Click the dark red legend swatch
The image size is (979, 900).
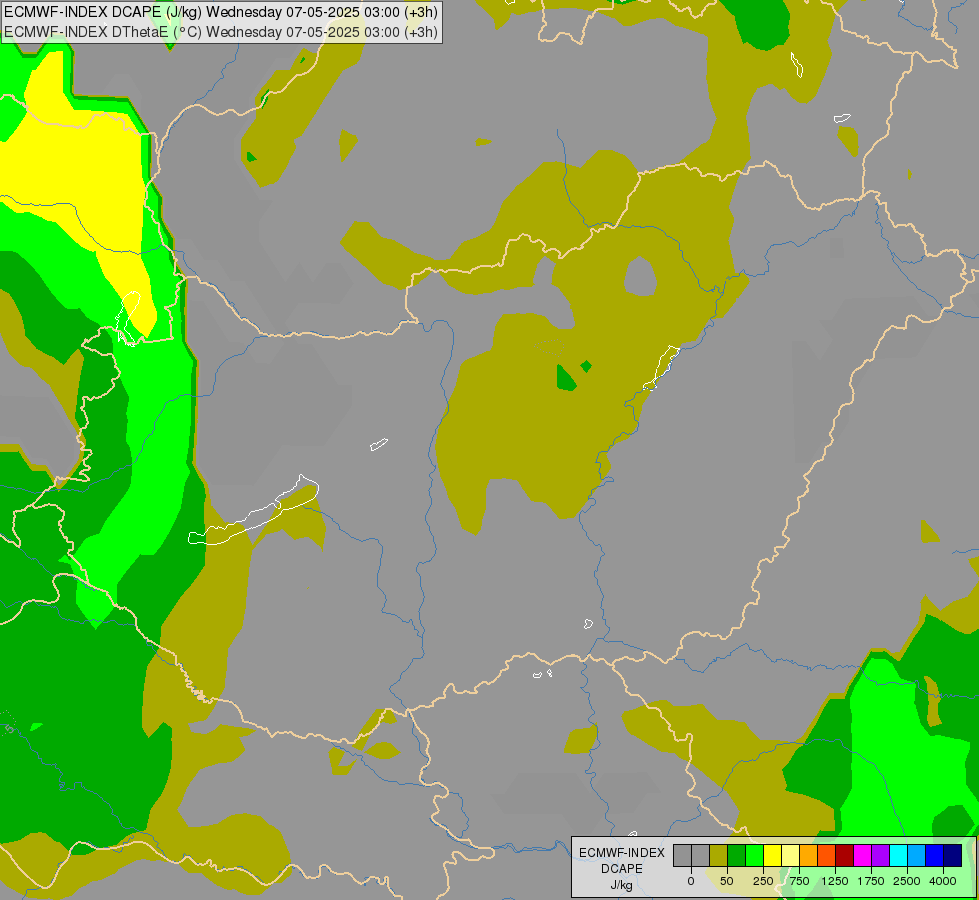click(845, 855)
